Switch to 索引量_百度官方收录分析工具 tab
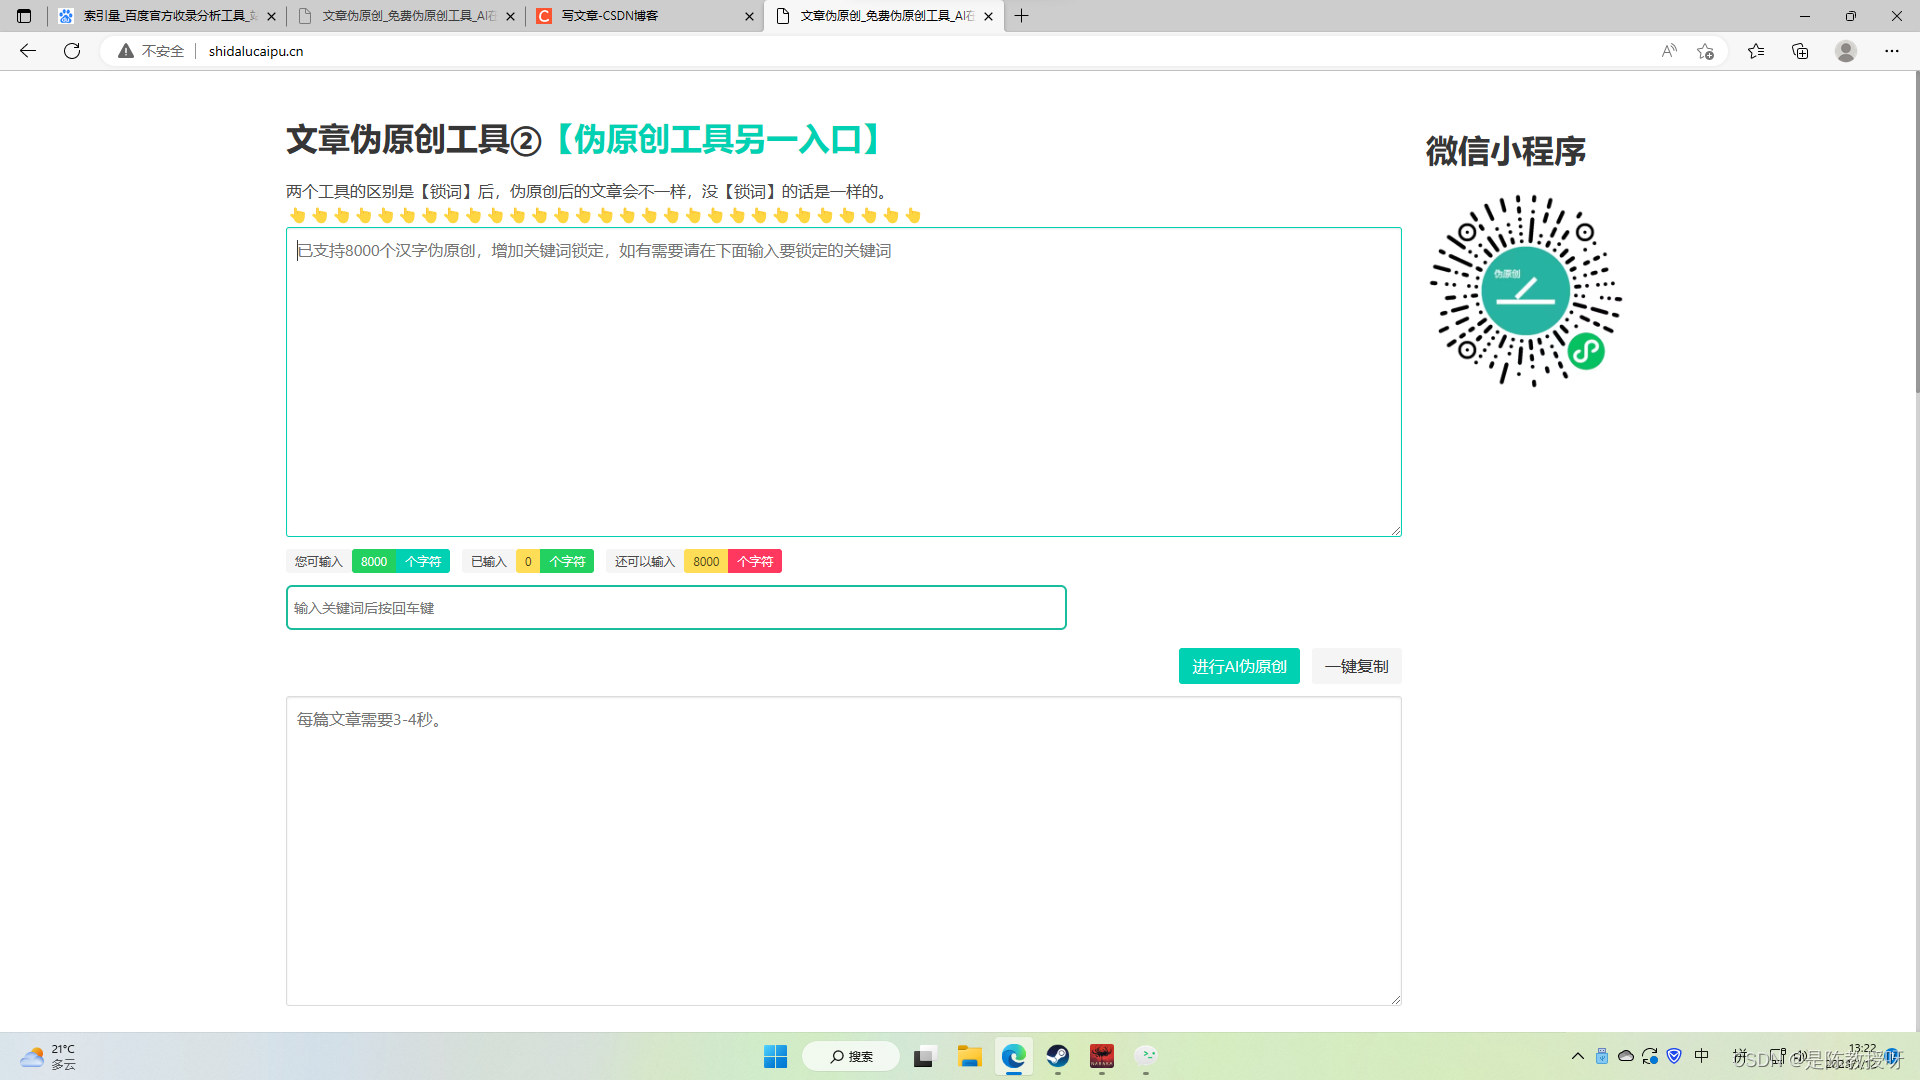This screenshot has width=1920, height=1080. pyautogui.click(x=165, y=16)
